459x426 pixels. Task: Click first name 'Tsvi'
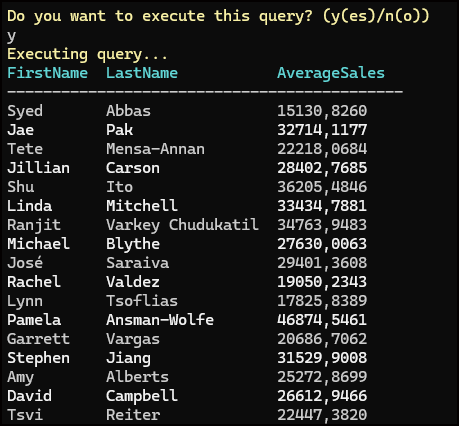click(x=25, y=415)
